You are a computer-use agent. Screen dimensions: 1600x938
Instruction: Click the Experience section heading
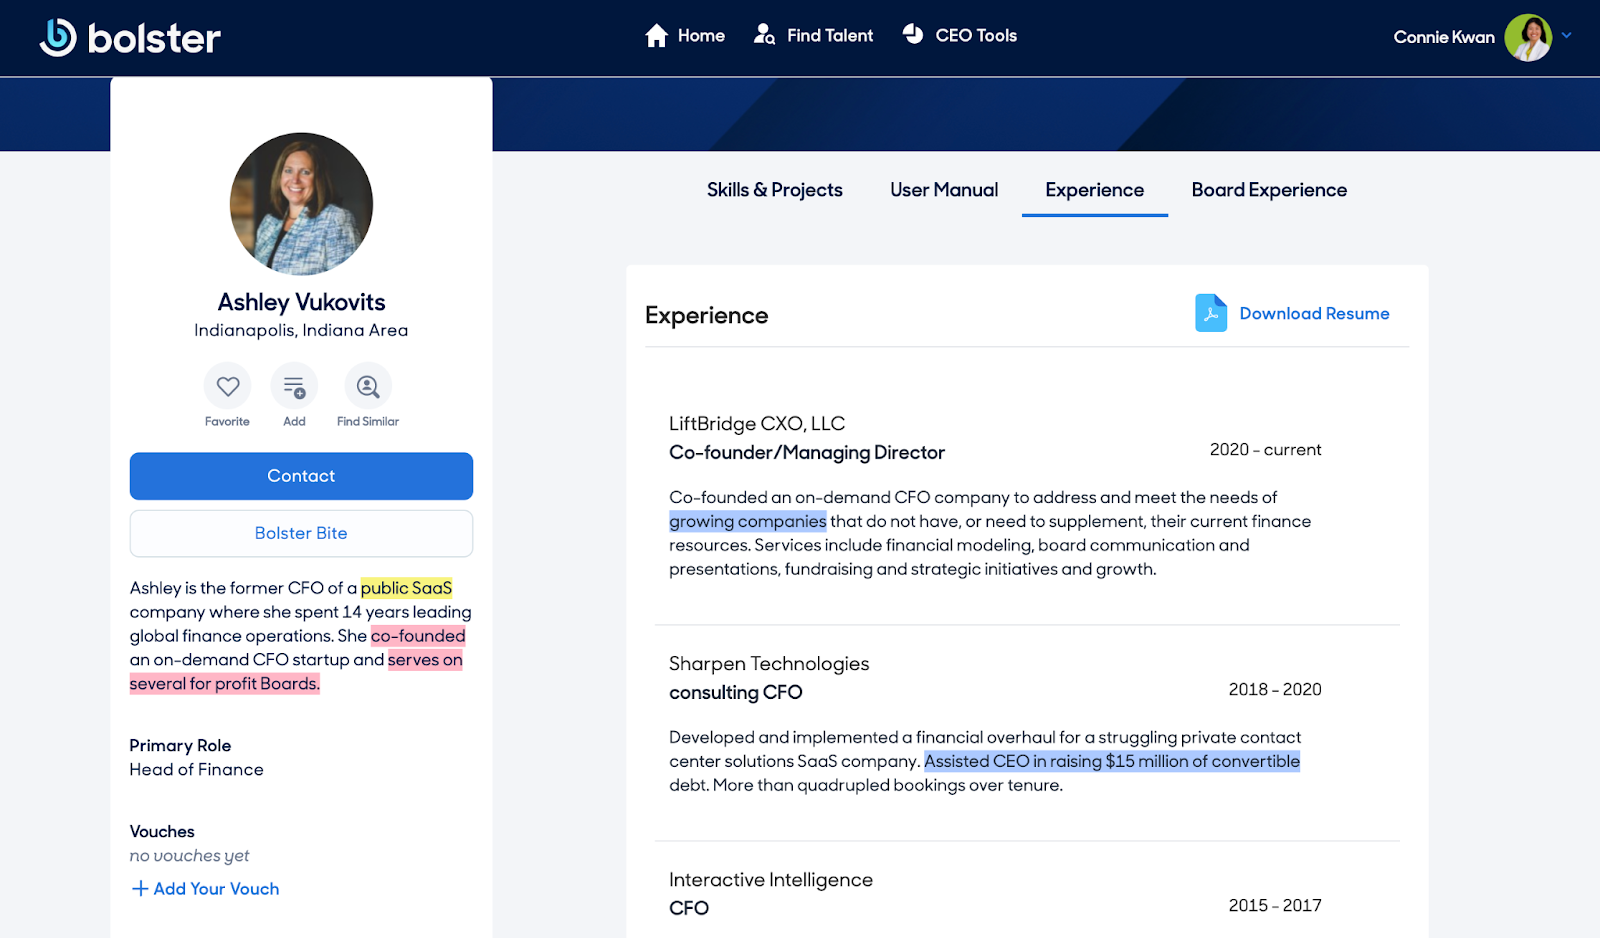706,316
